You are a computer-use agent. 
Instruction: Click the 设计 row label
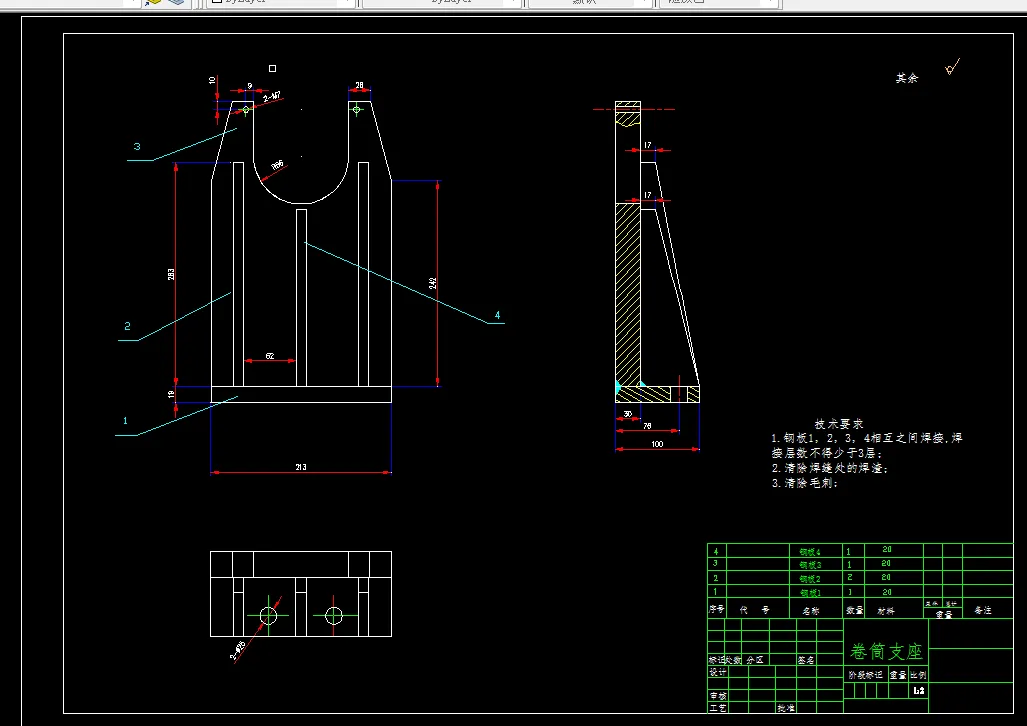(718, 672)
